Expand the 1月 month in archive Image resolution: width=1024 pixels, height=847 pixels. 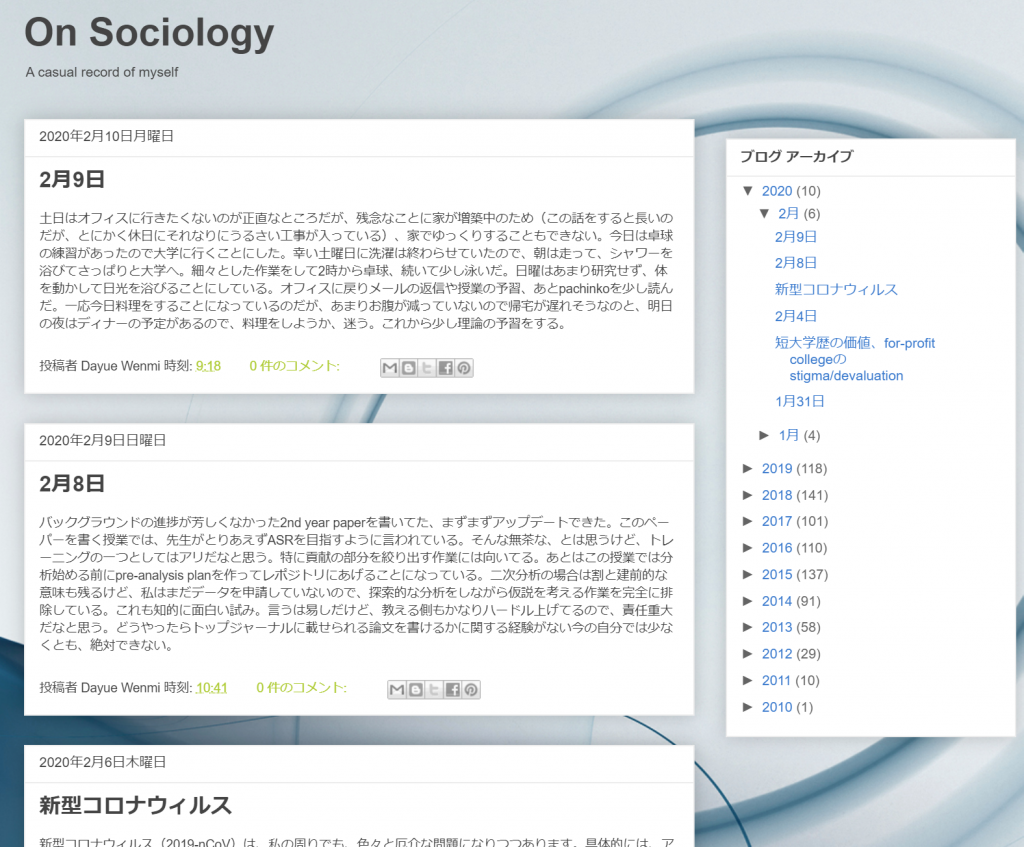click(x=765, y=435)
